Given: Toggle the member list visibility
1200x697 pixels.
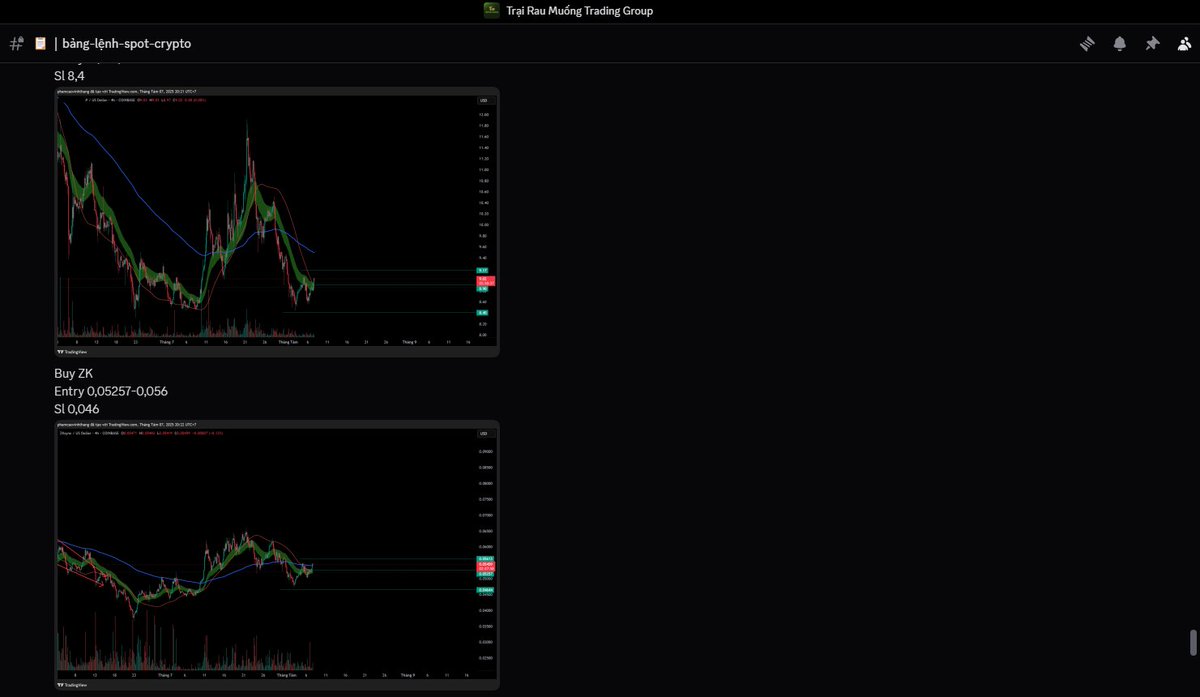Looking at the screenshot, I should 1184,44.
